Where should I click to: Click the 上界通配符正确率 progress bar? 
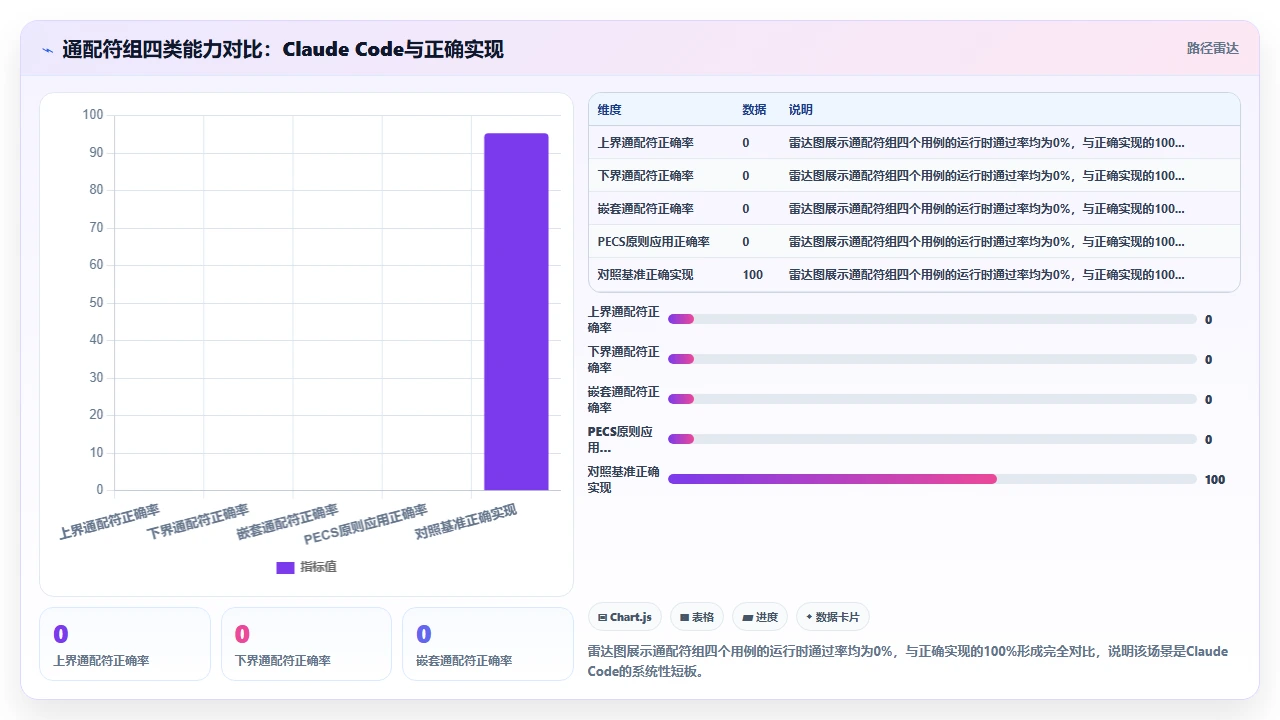click(x=932, y=319)
